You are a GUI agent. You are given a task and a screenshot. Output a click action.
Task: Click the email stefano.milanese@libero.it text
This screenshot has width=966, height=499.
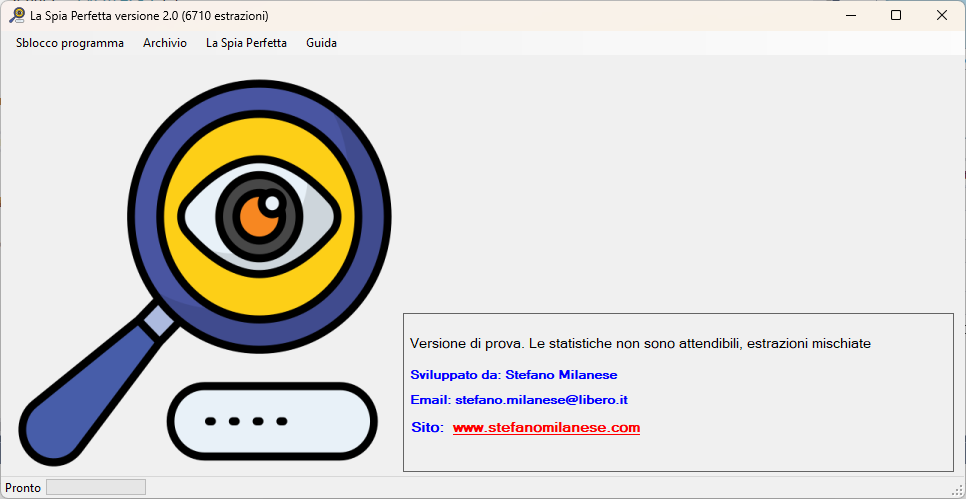point(519,400)
